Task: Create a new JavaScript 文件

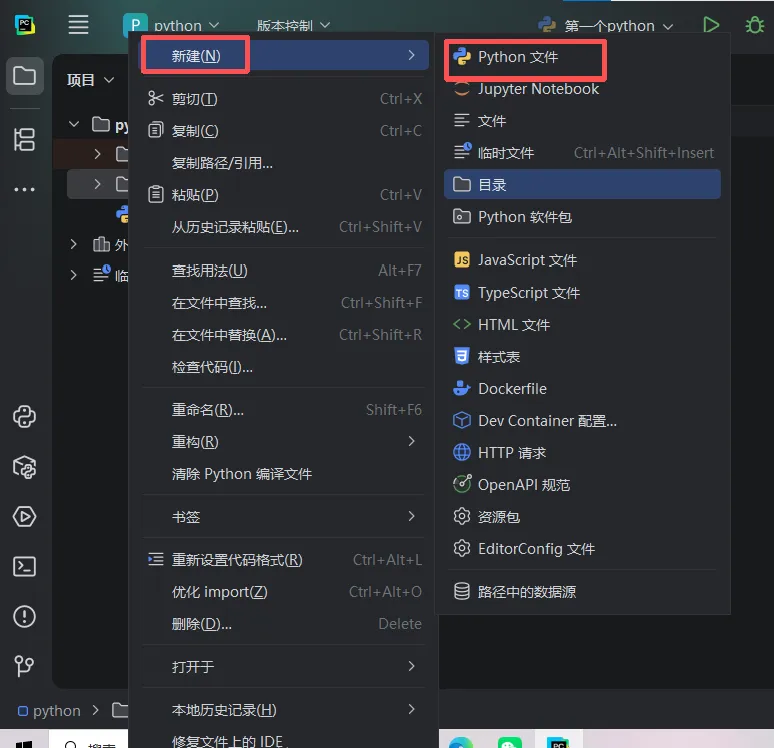Action: [582, 260]
